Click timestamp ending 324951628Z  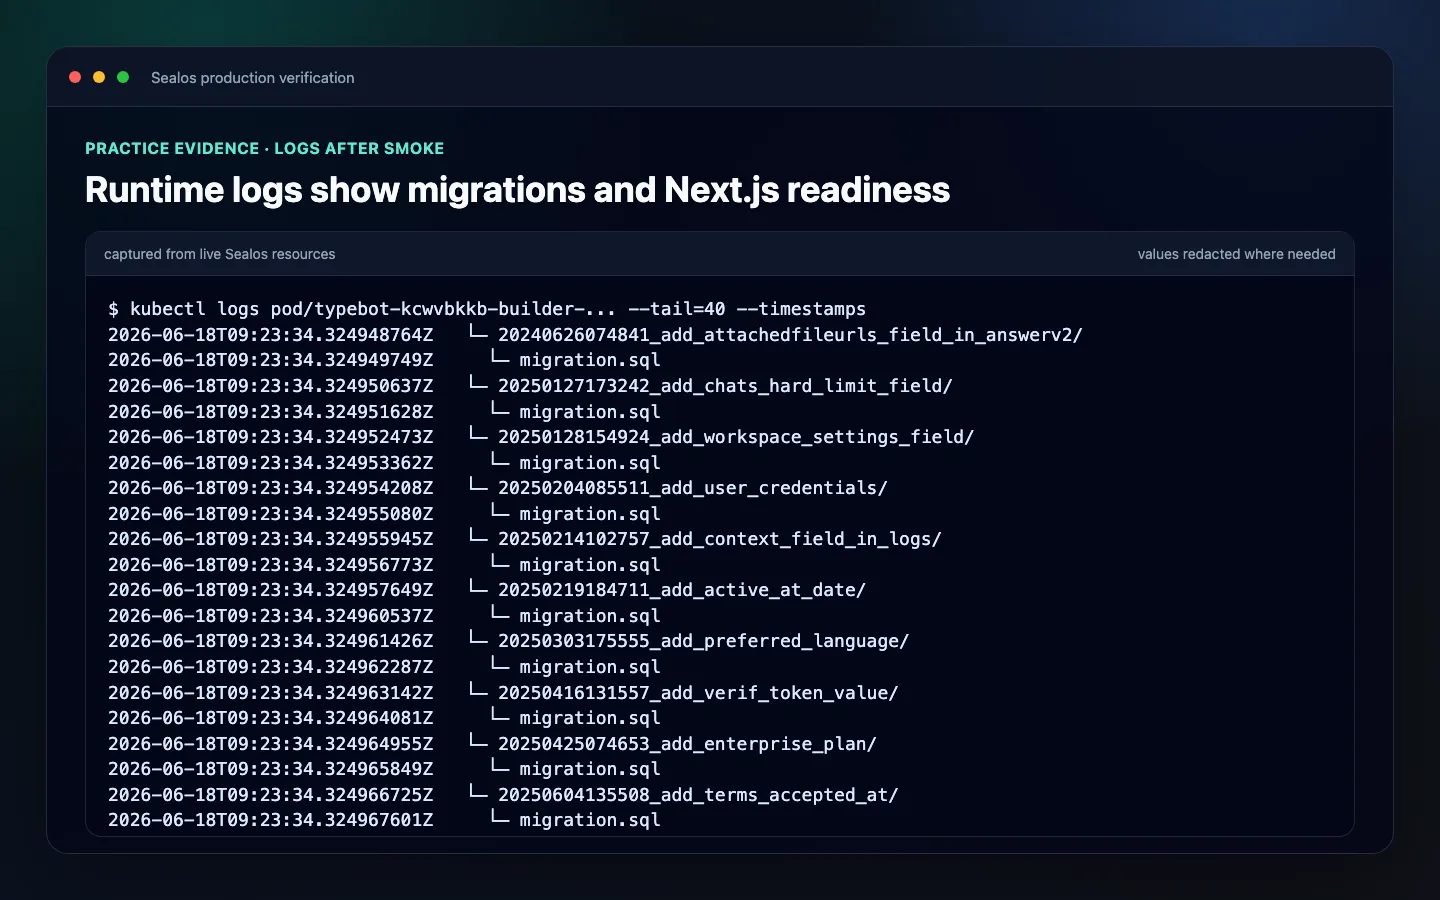point(271,412)
